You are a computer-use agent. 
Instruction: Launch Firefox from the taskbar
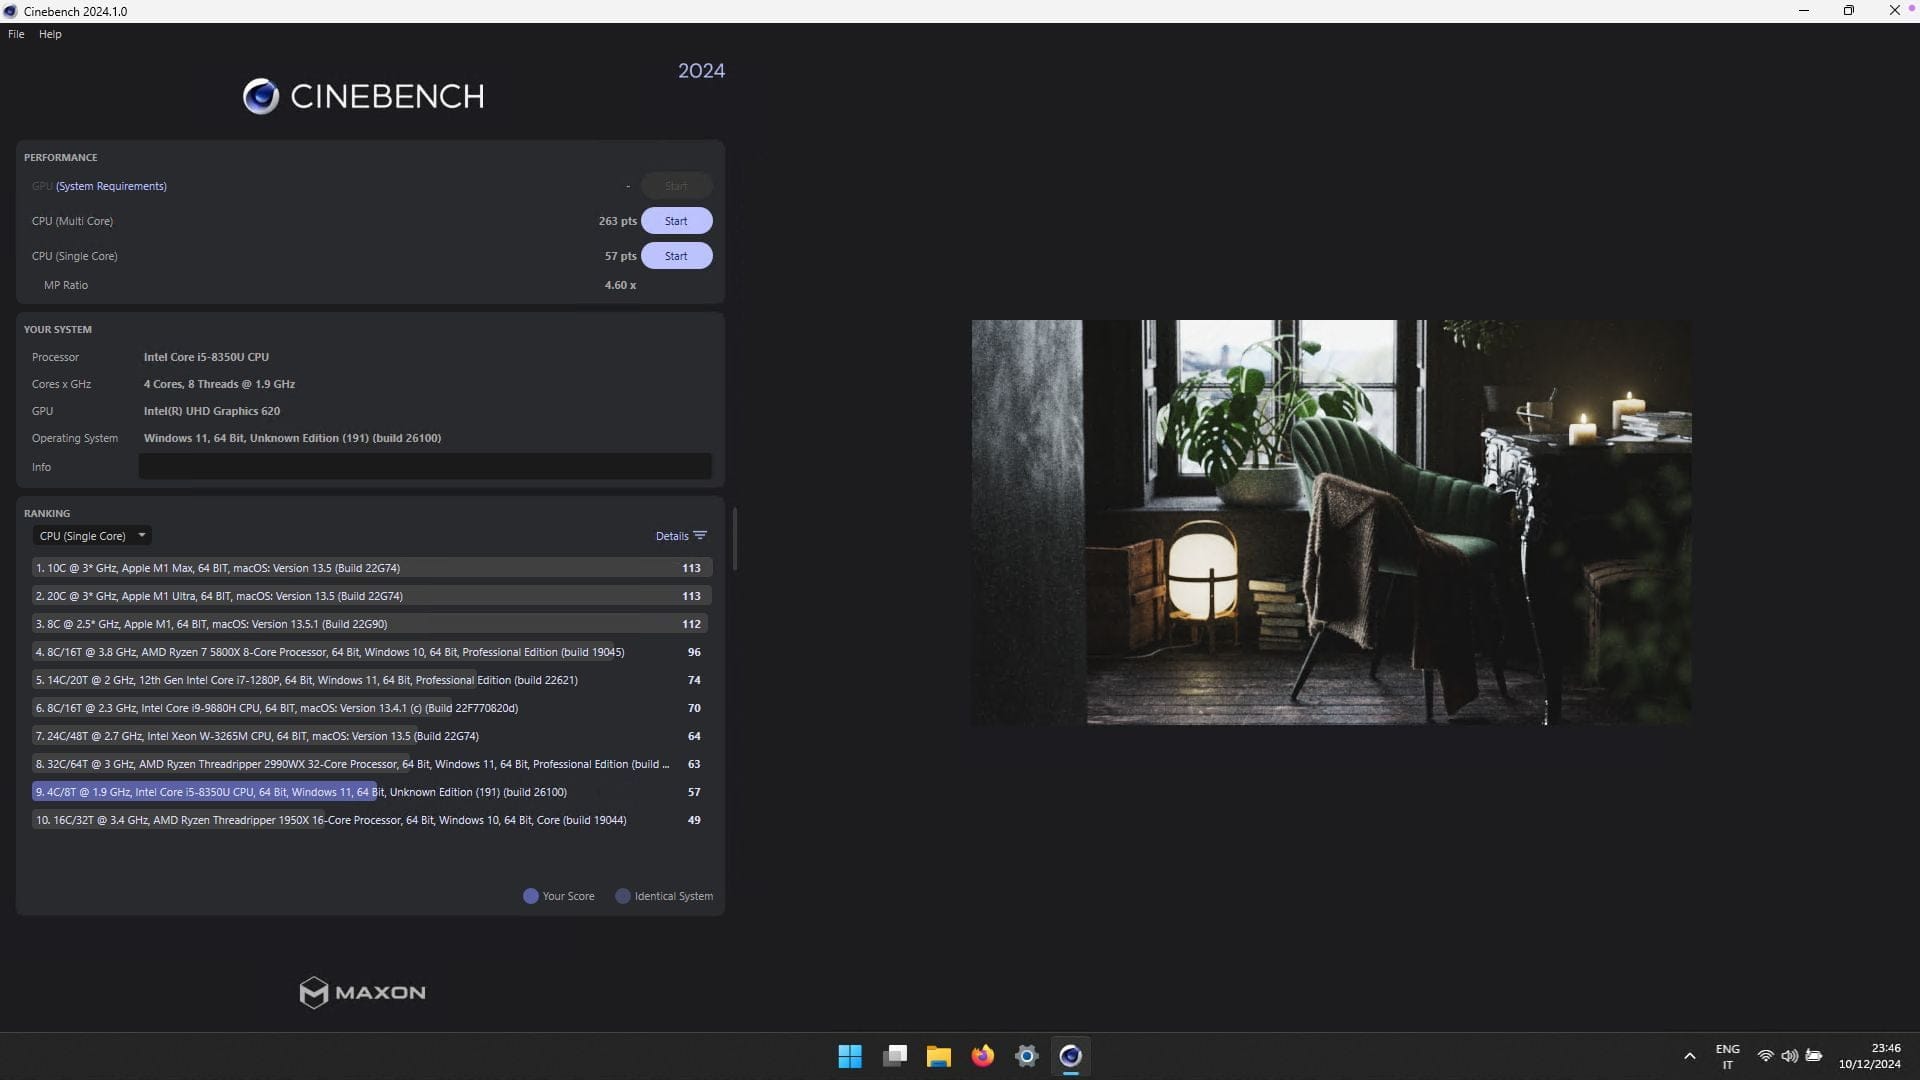(x=983, y=1056)
